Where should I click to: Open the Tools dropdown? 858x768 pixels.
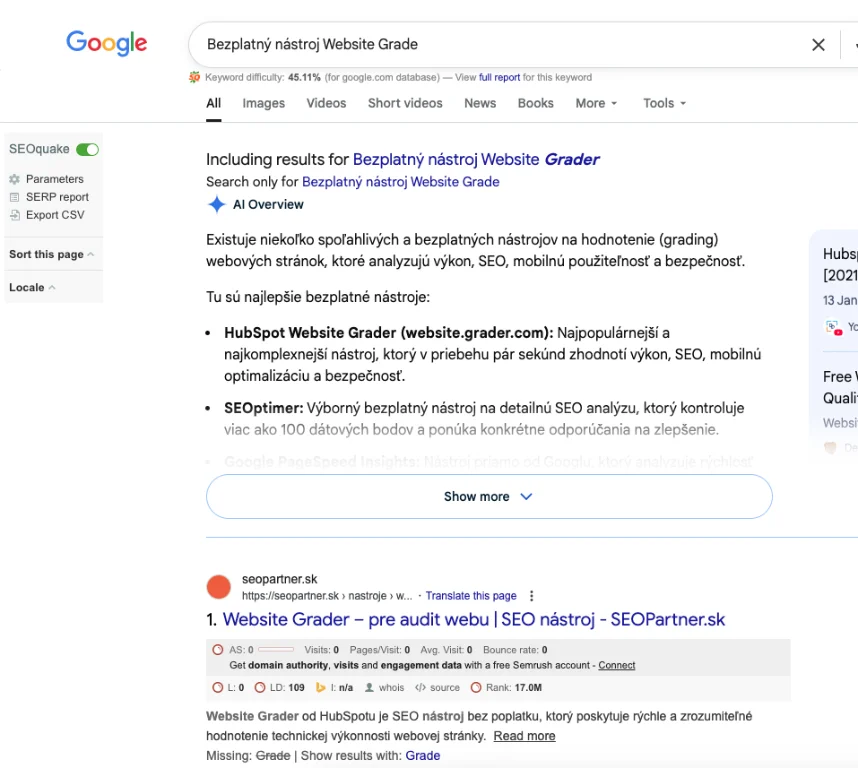tap(664, 103)
